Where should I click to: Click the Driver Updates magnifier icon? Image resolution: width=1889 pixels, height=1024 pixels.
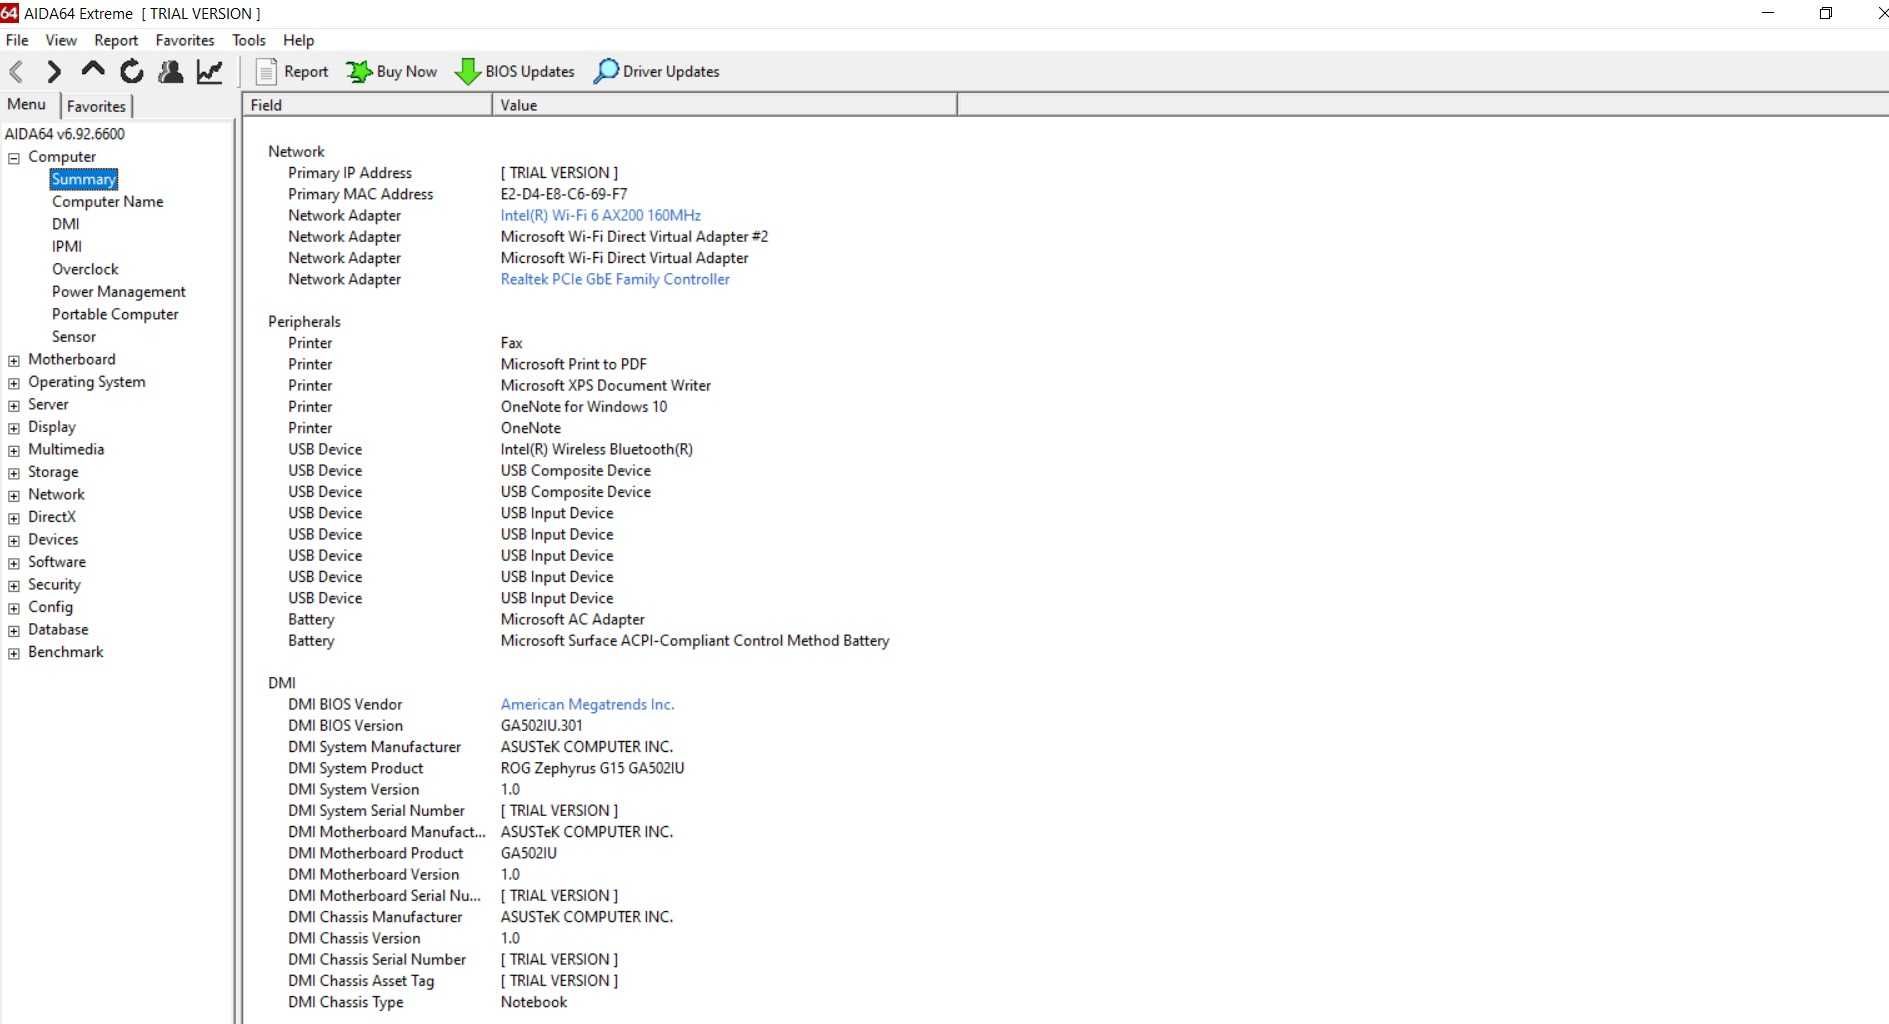pos(606,71)
